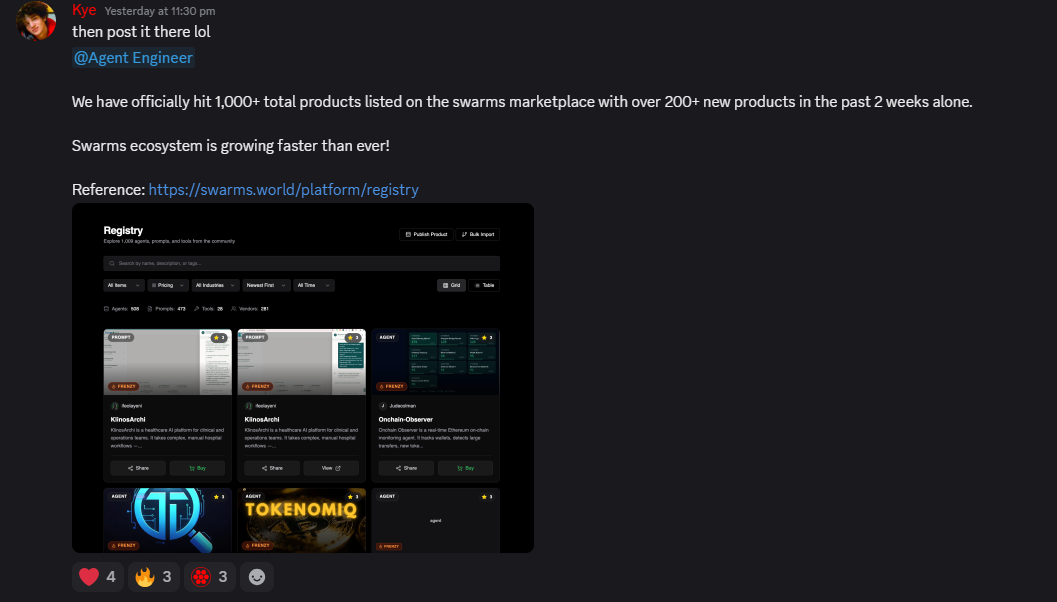This screenshot has height=602, width=1057.
Task: Open the All Items filter dropdown
Action: click(x=123, y=285)
